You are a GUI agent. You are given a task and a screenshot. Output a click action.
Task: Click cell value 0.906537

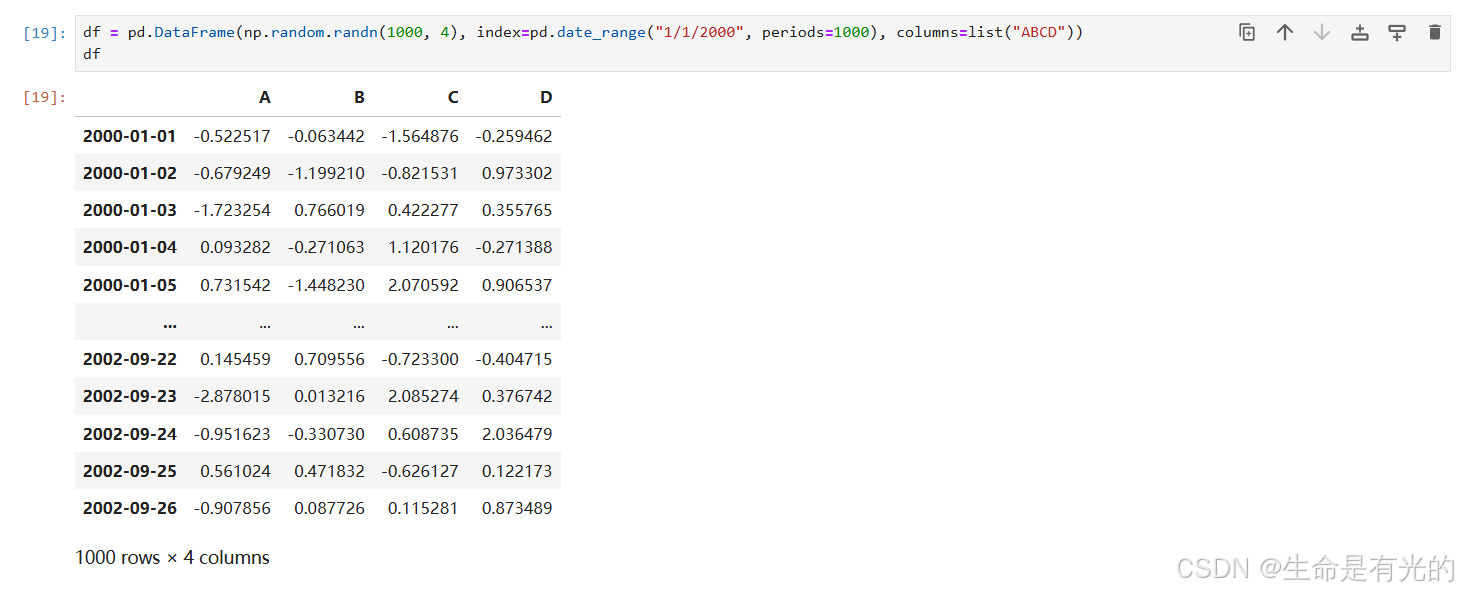(517, 285)
